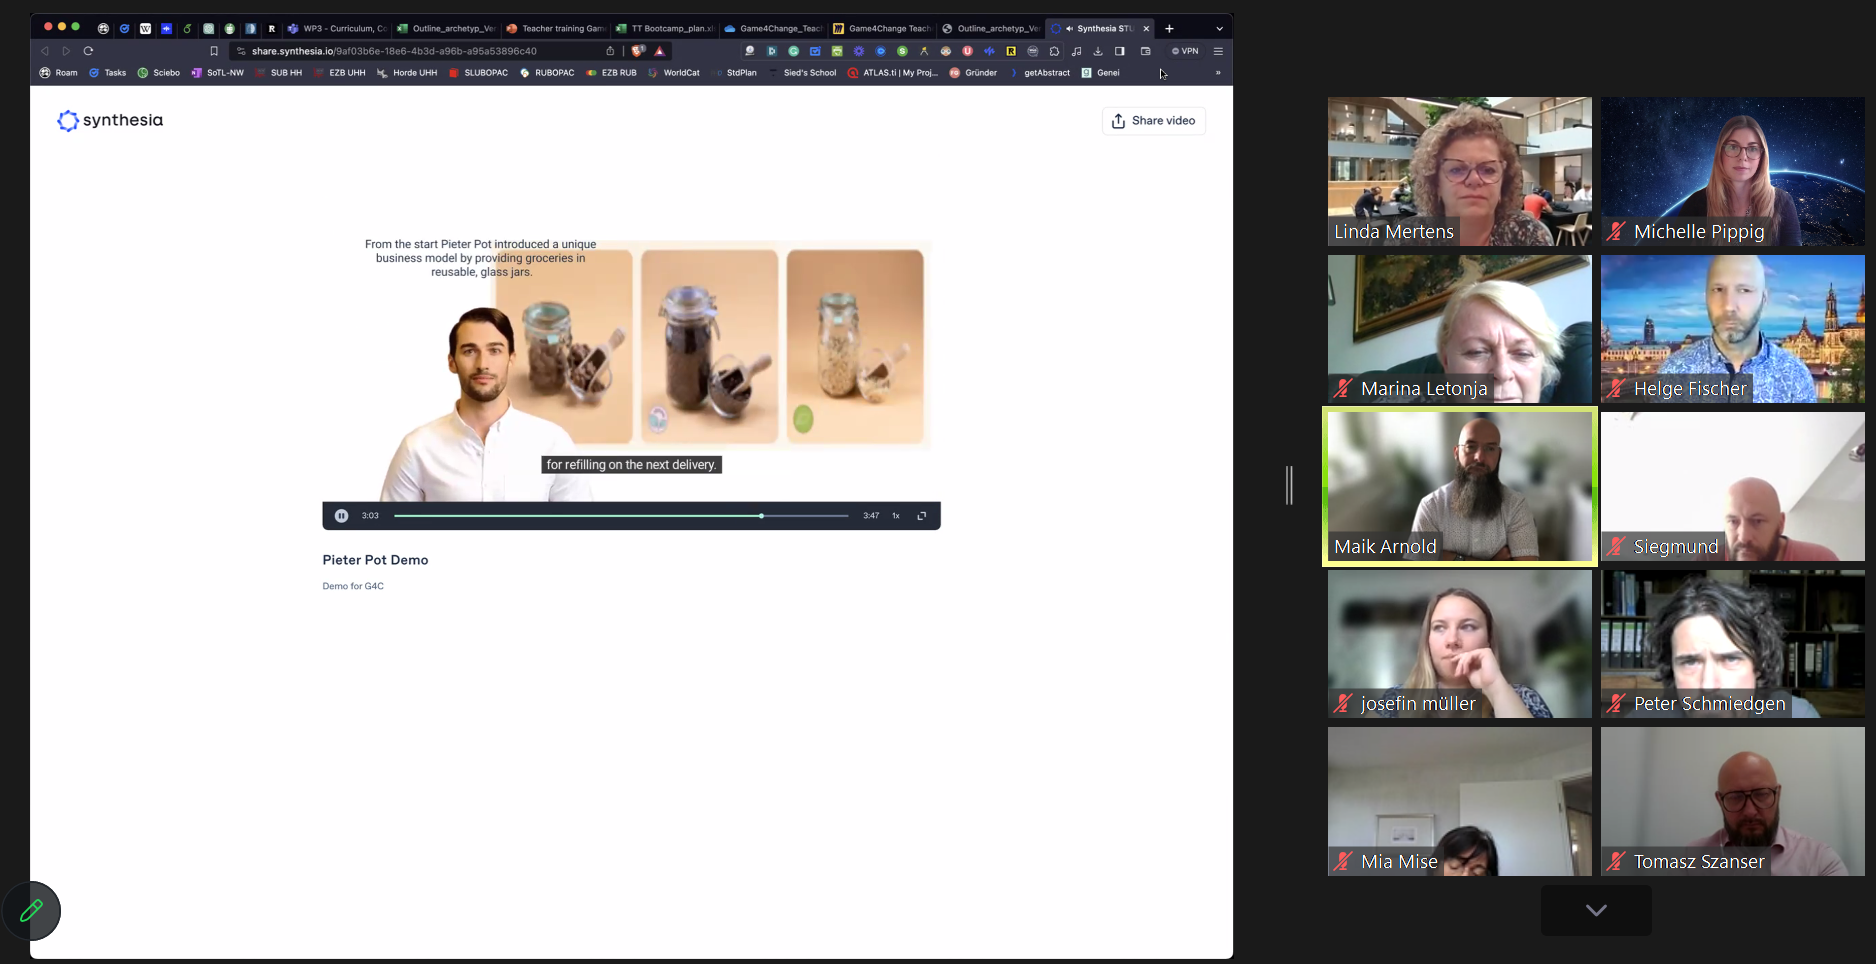Click Helge Fischer's muted microphone icon
The height and width of the screenshot is (964, 1876).
tap(1616, 389)
